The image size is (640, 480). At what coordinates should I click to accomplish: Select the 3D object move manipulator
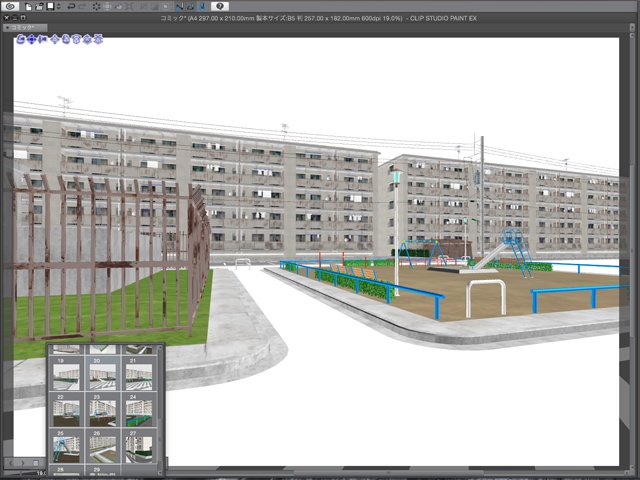[x=55, y=40]
